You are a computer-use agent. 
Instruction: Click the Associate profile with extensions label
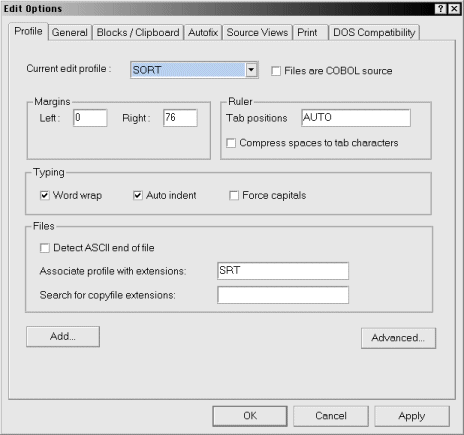click(x=113, y=271)
